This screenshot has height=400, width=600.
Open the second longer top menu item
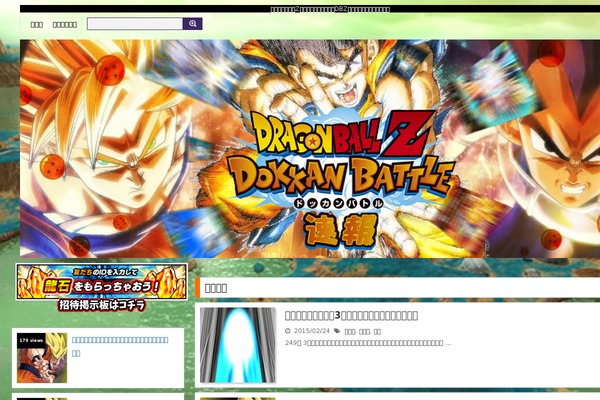(65, 25)
